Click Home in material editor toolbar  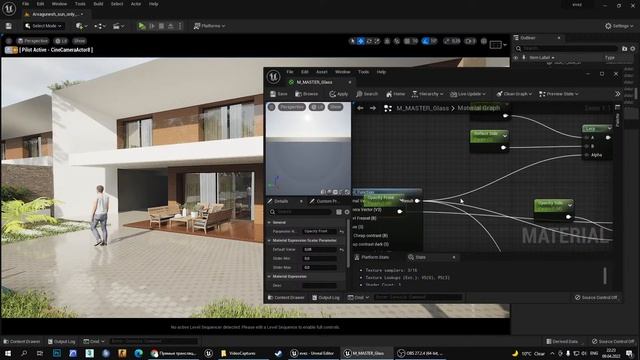(x=396, y=94)
